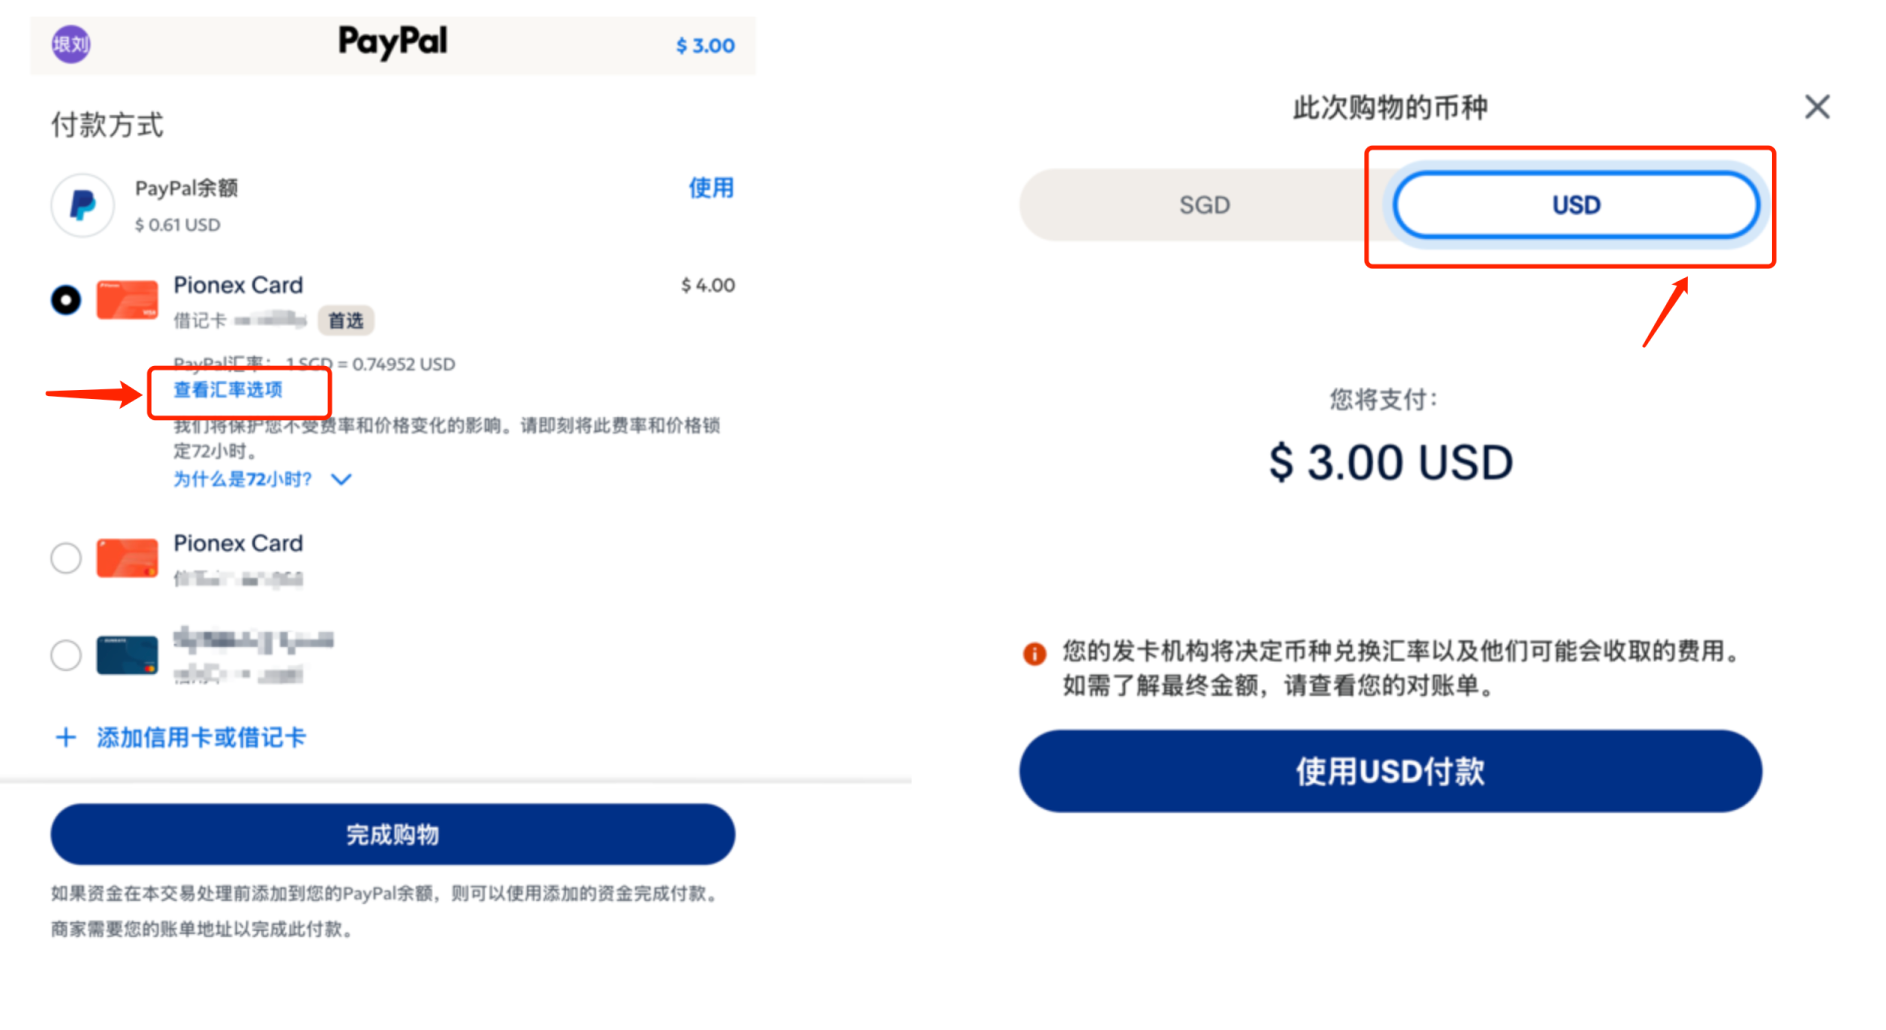Expand the 为什么是72小时 chevron
This screenshot has height=1030, width=1886.
341,480
